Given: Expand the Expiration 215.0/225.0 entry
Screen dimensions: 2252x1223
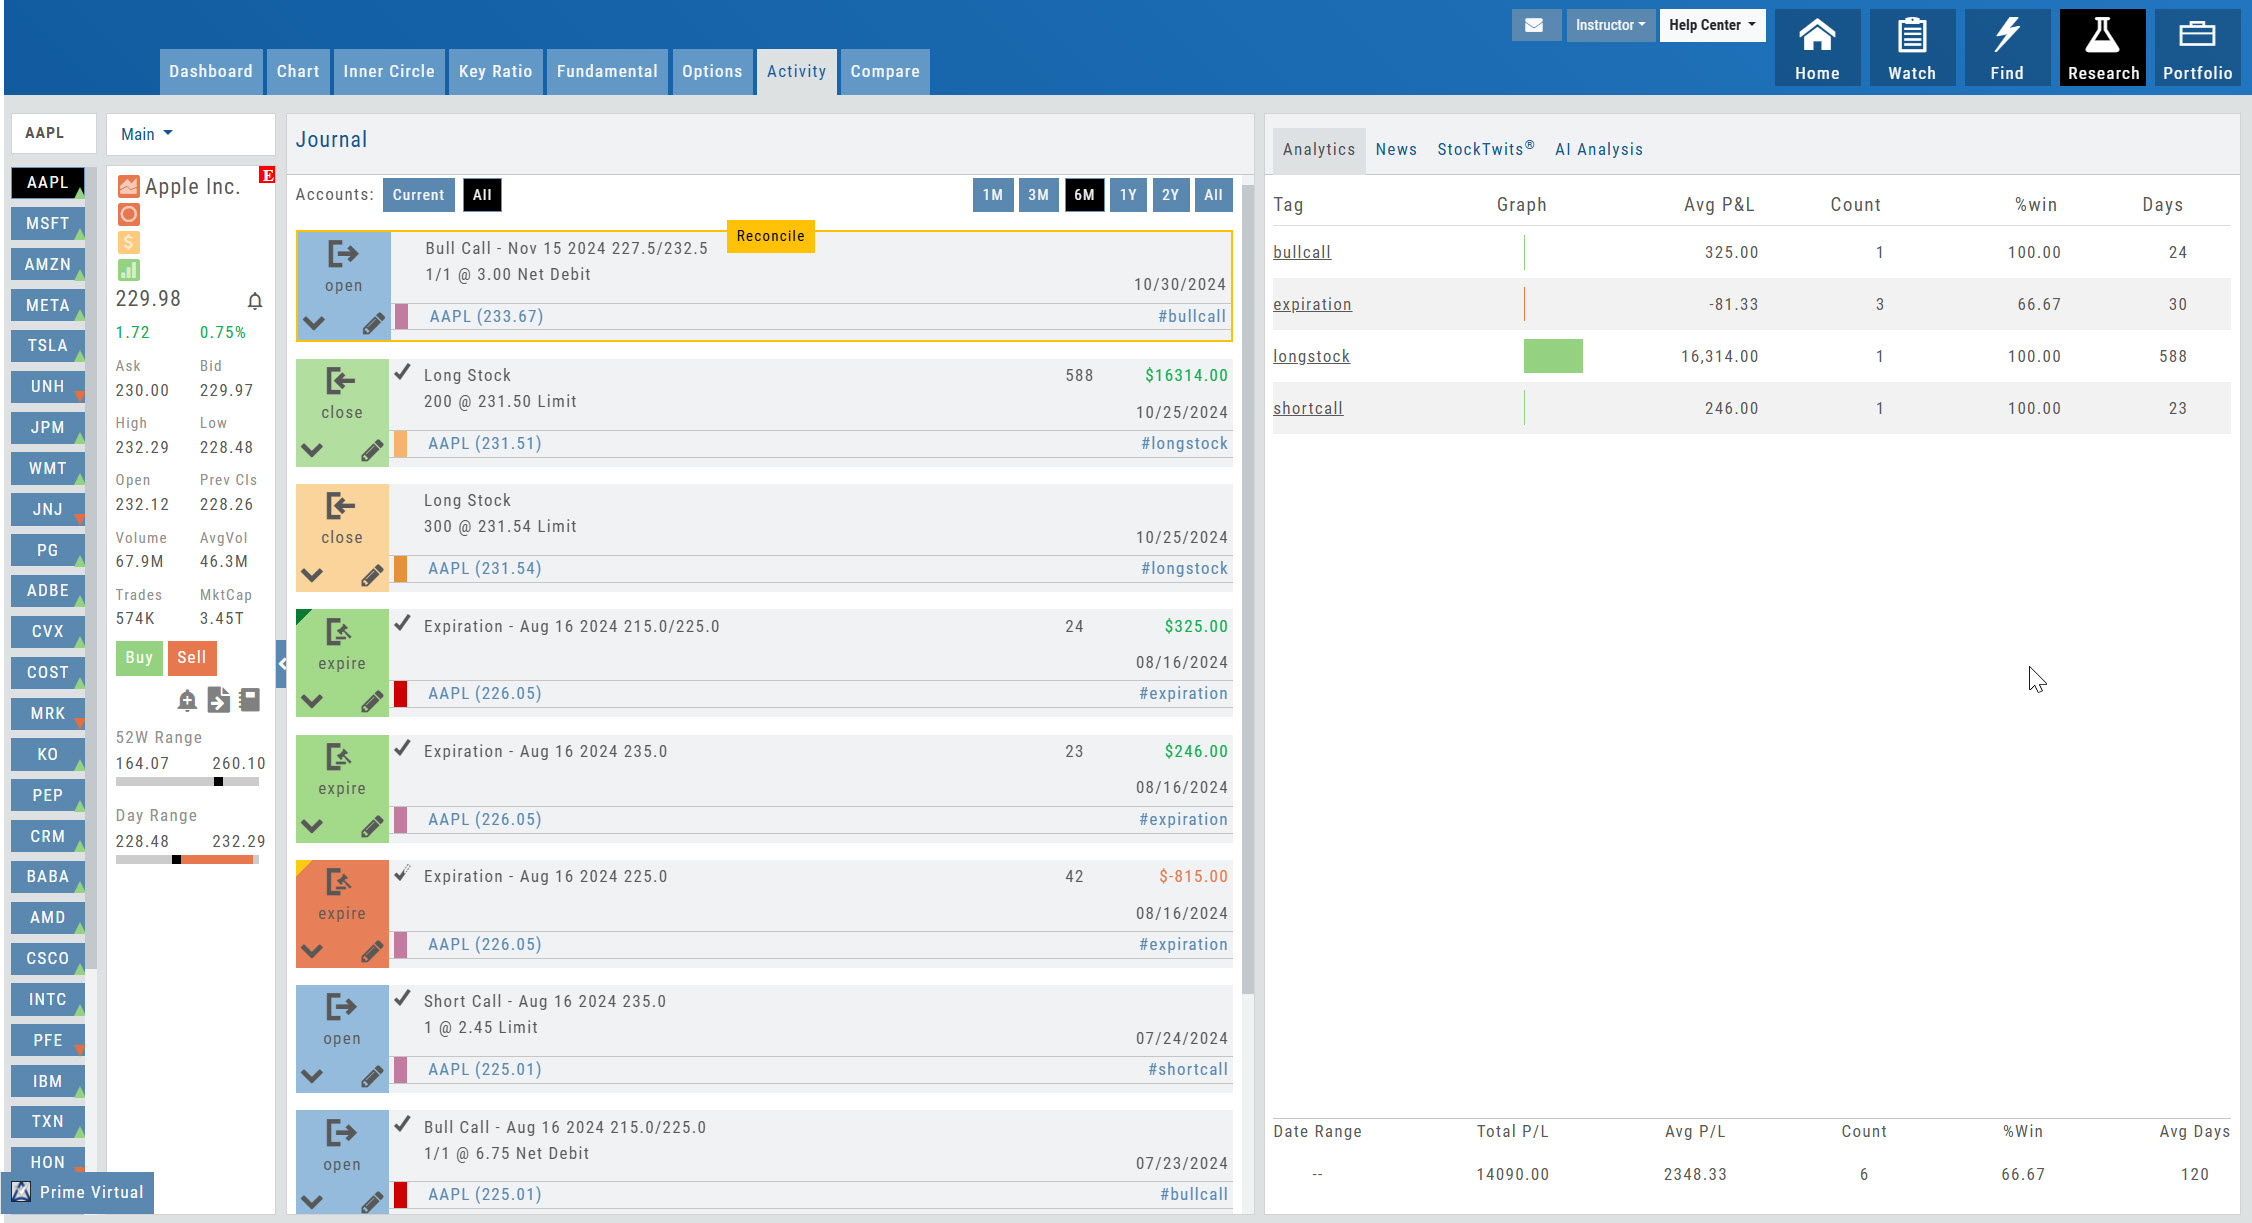Looking at the screenshot, I should pyautogui.click(x=312, y=702).
